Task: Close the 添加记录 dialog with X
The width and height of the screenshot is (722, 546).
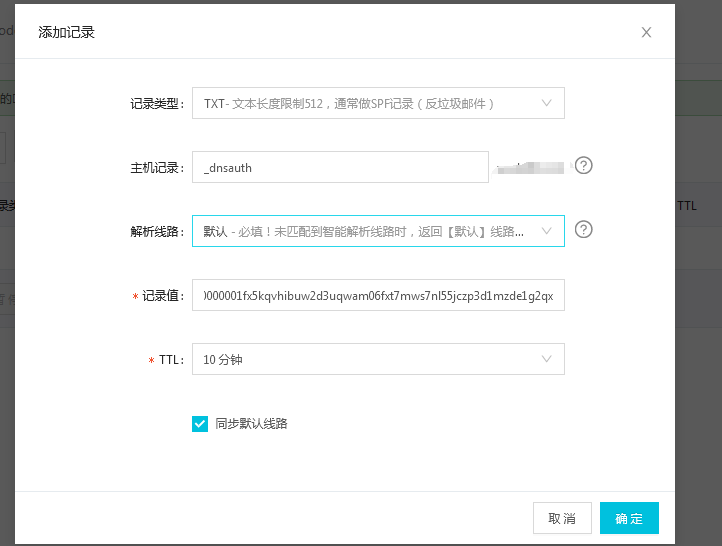Action: [x=646, y=32]
